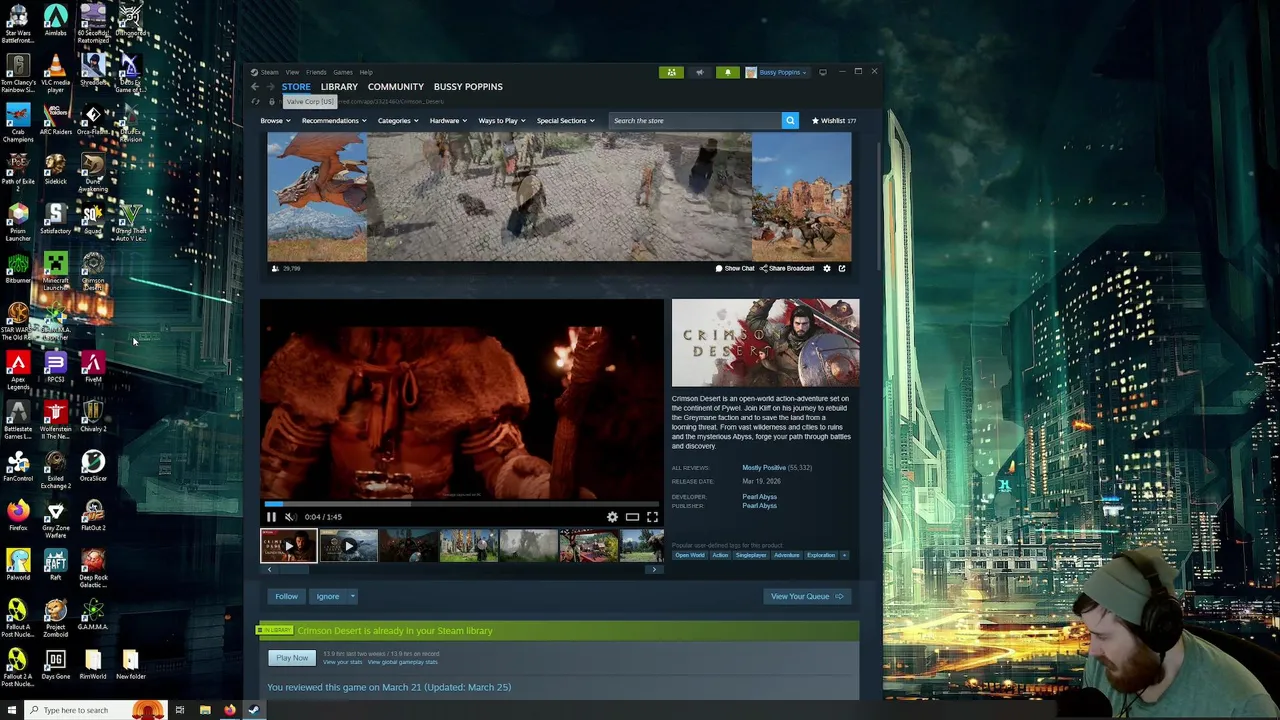Open Satisfactory desktop shortcut
The height and width of the screenshot is (720, 1280).
(x=55, y=220)
